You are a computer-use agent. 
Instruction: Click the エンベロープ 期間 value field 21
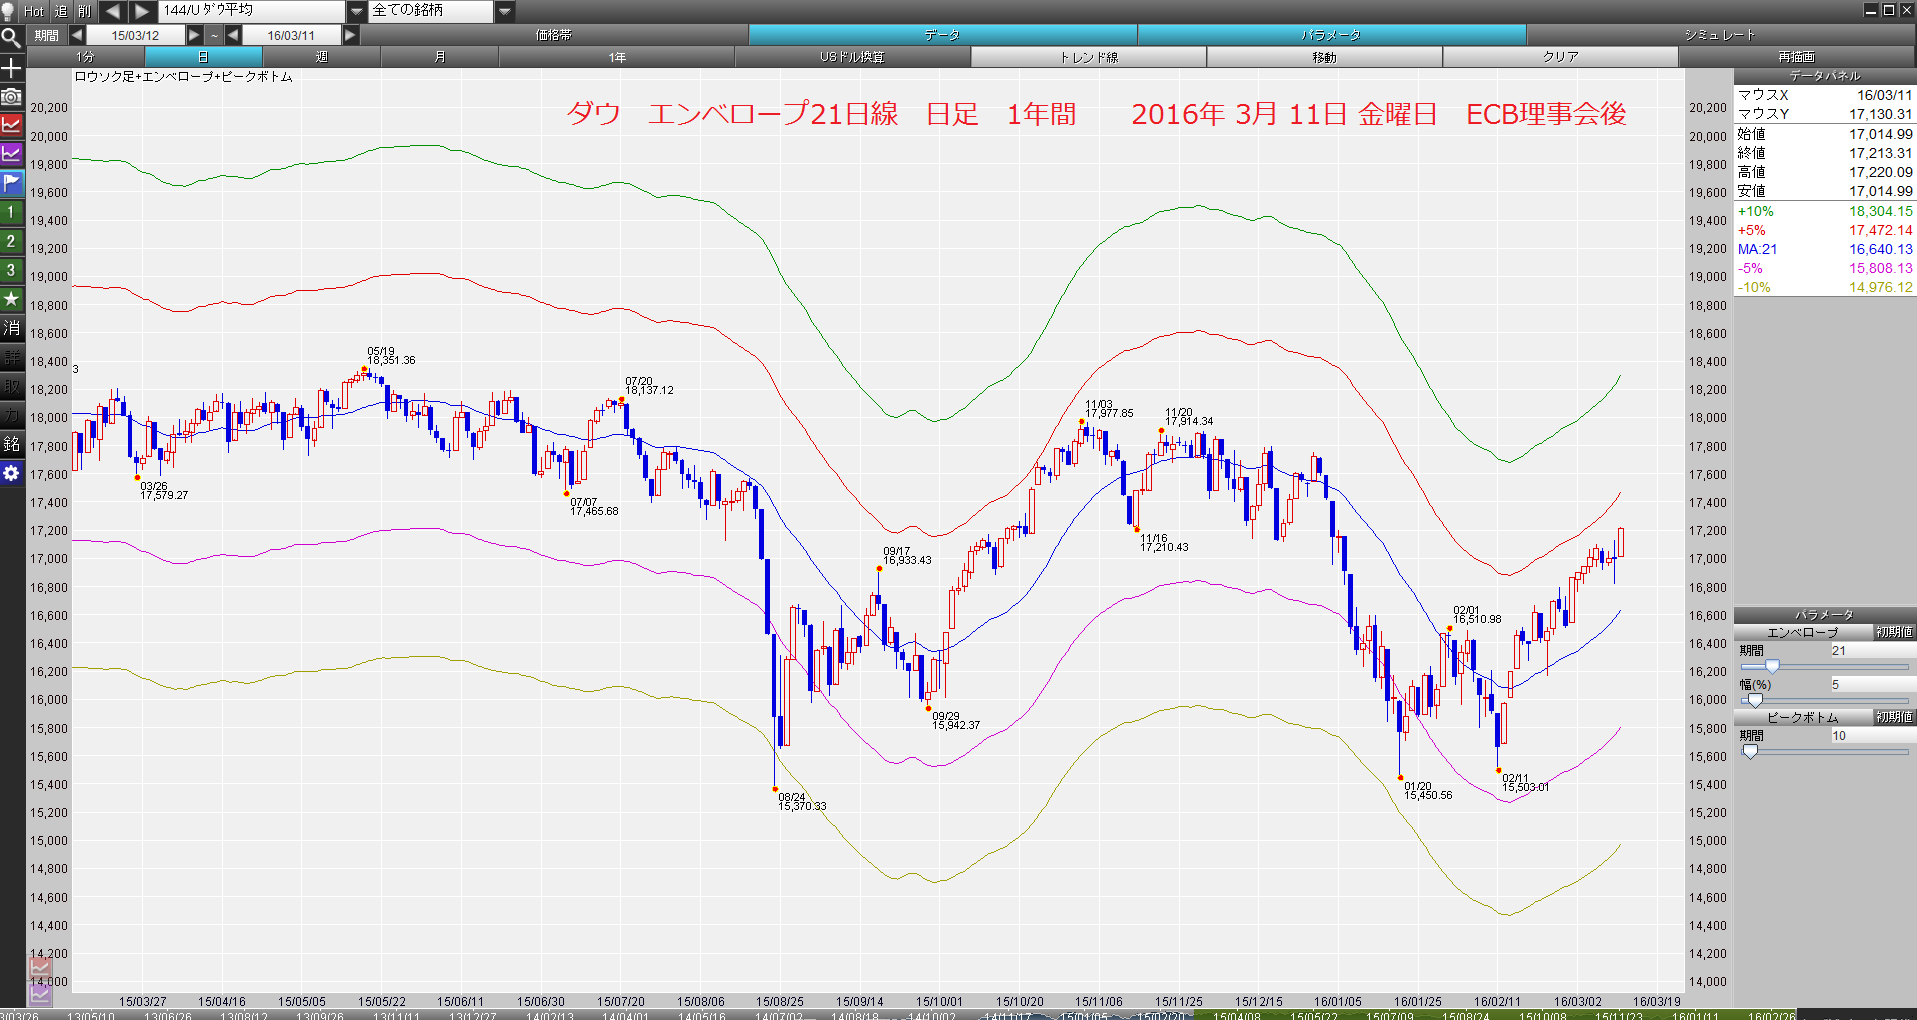click(x=1872, y=650)
